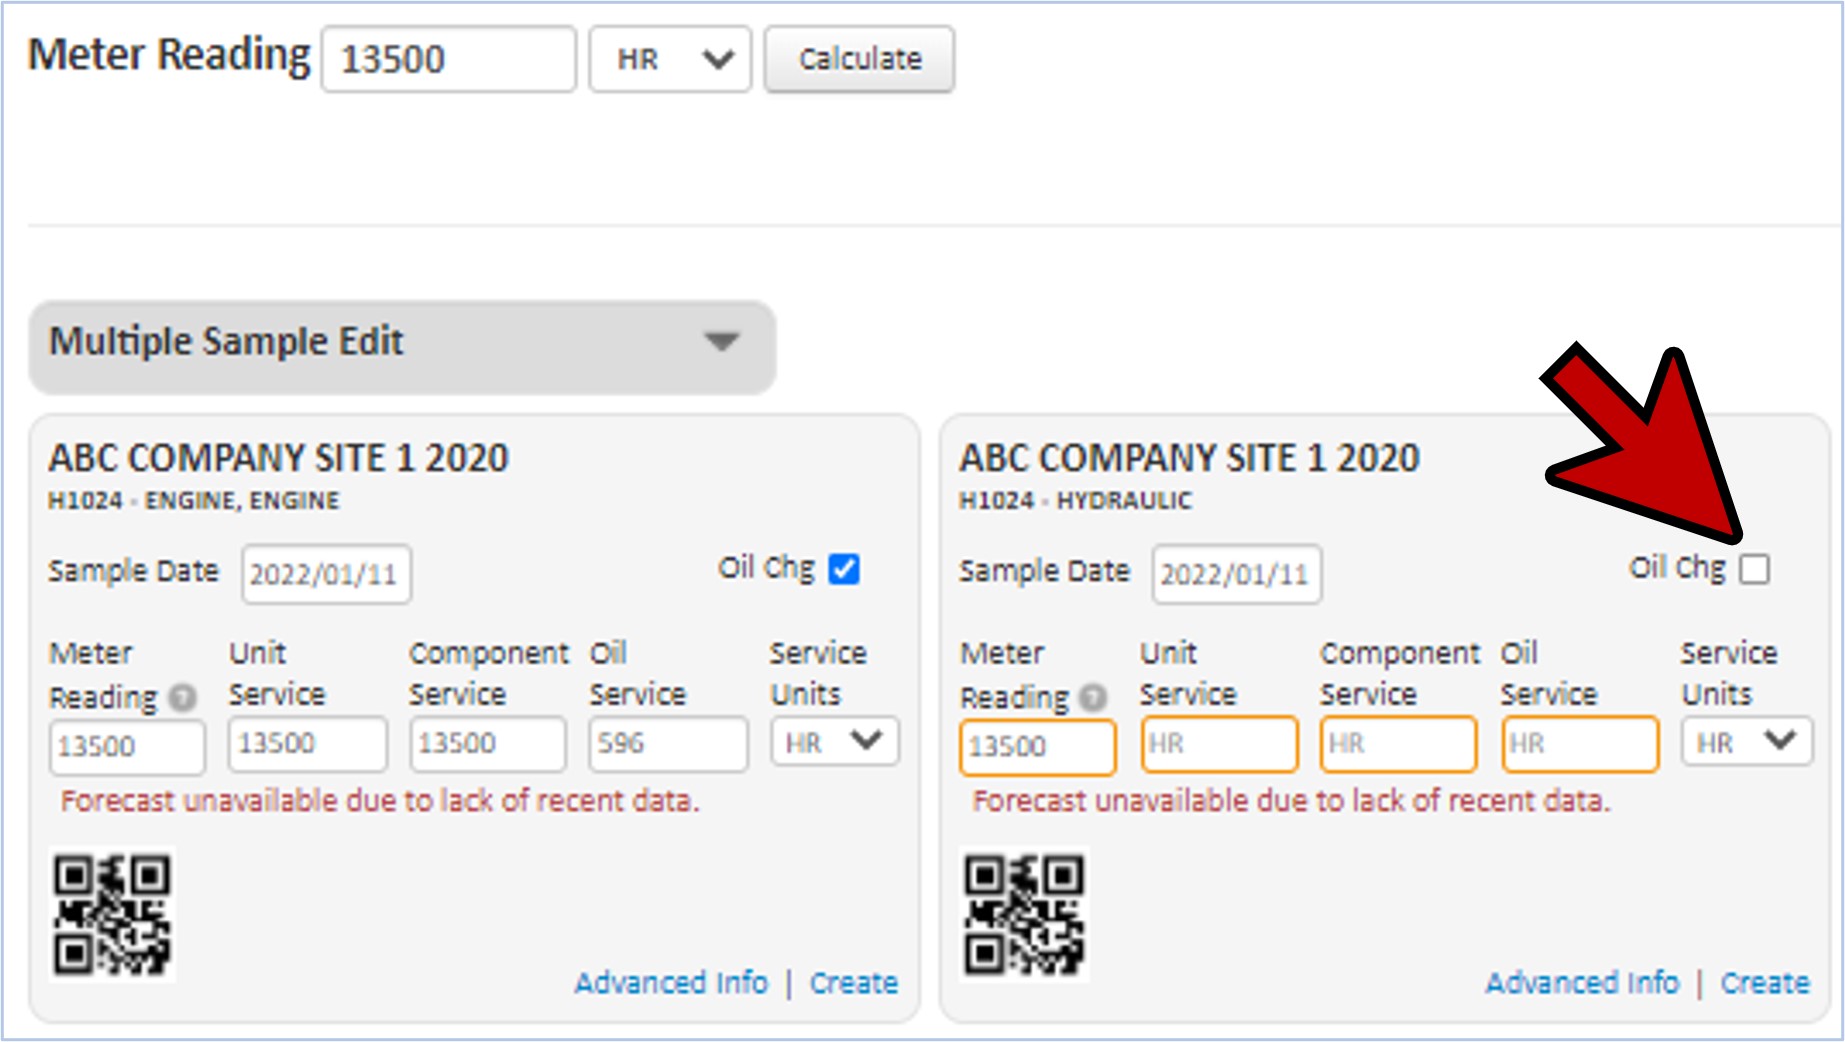Click Engine Meter Reading help icon
The image size is (1845, 1042).
click(183, 697)
